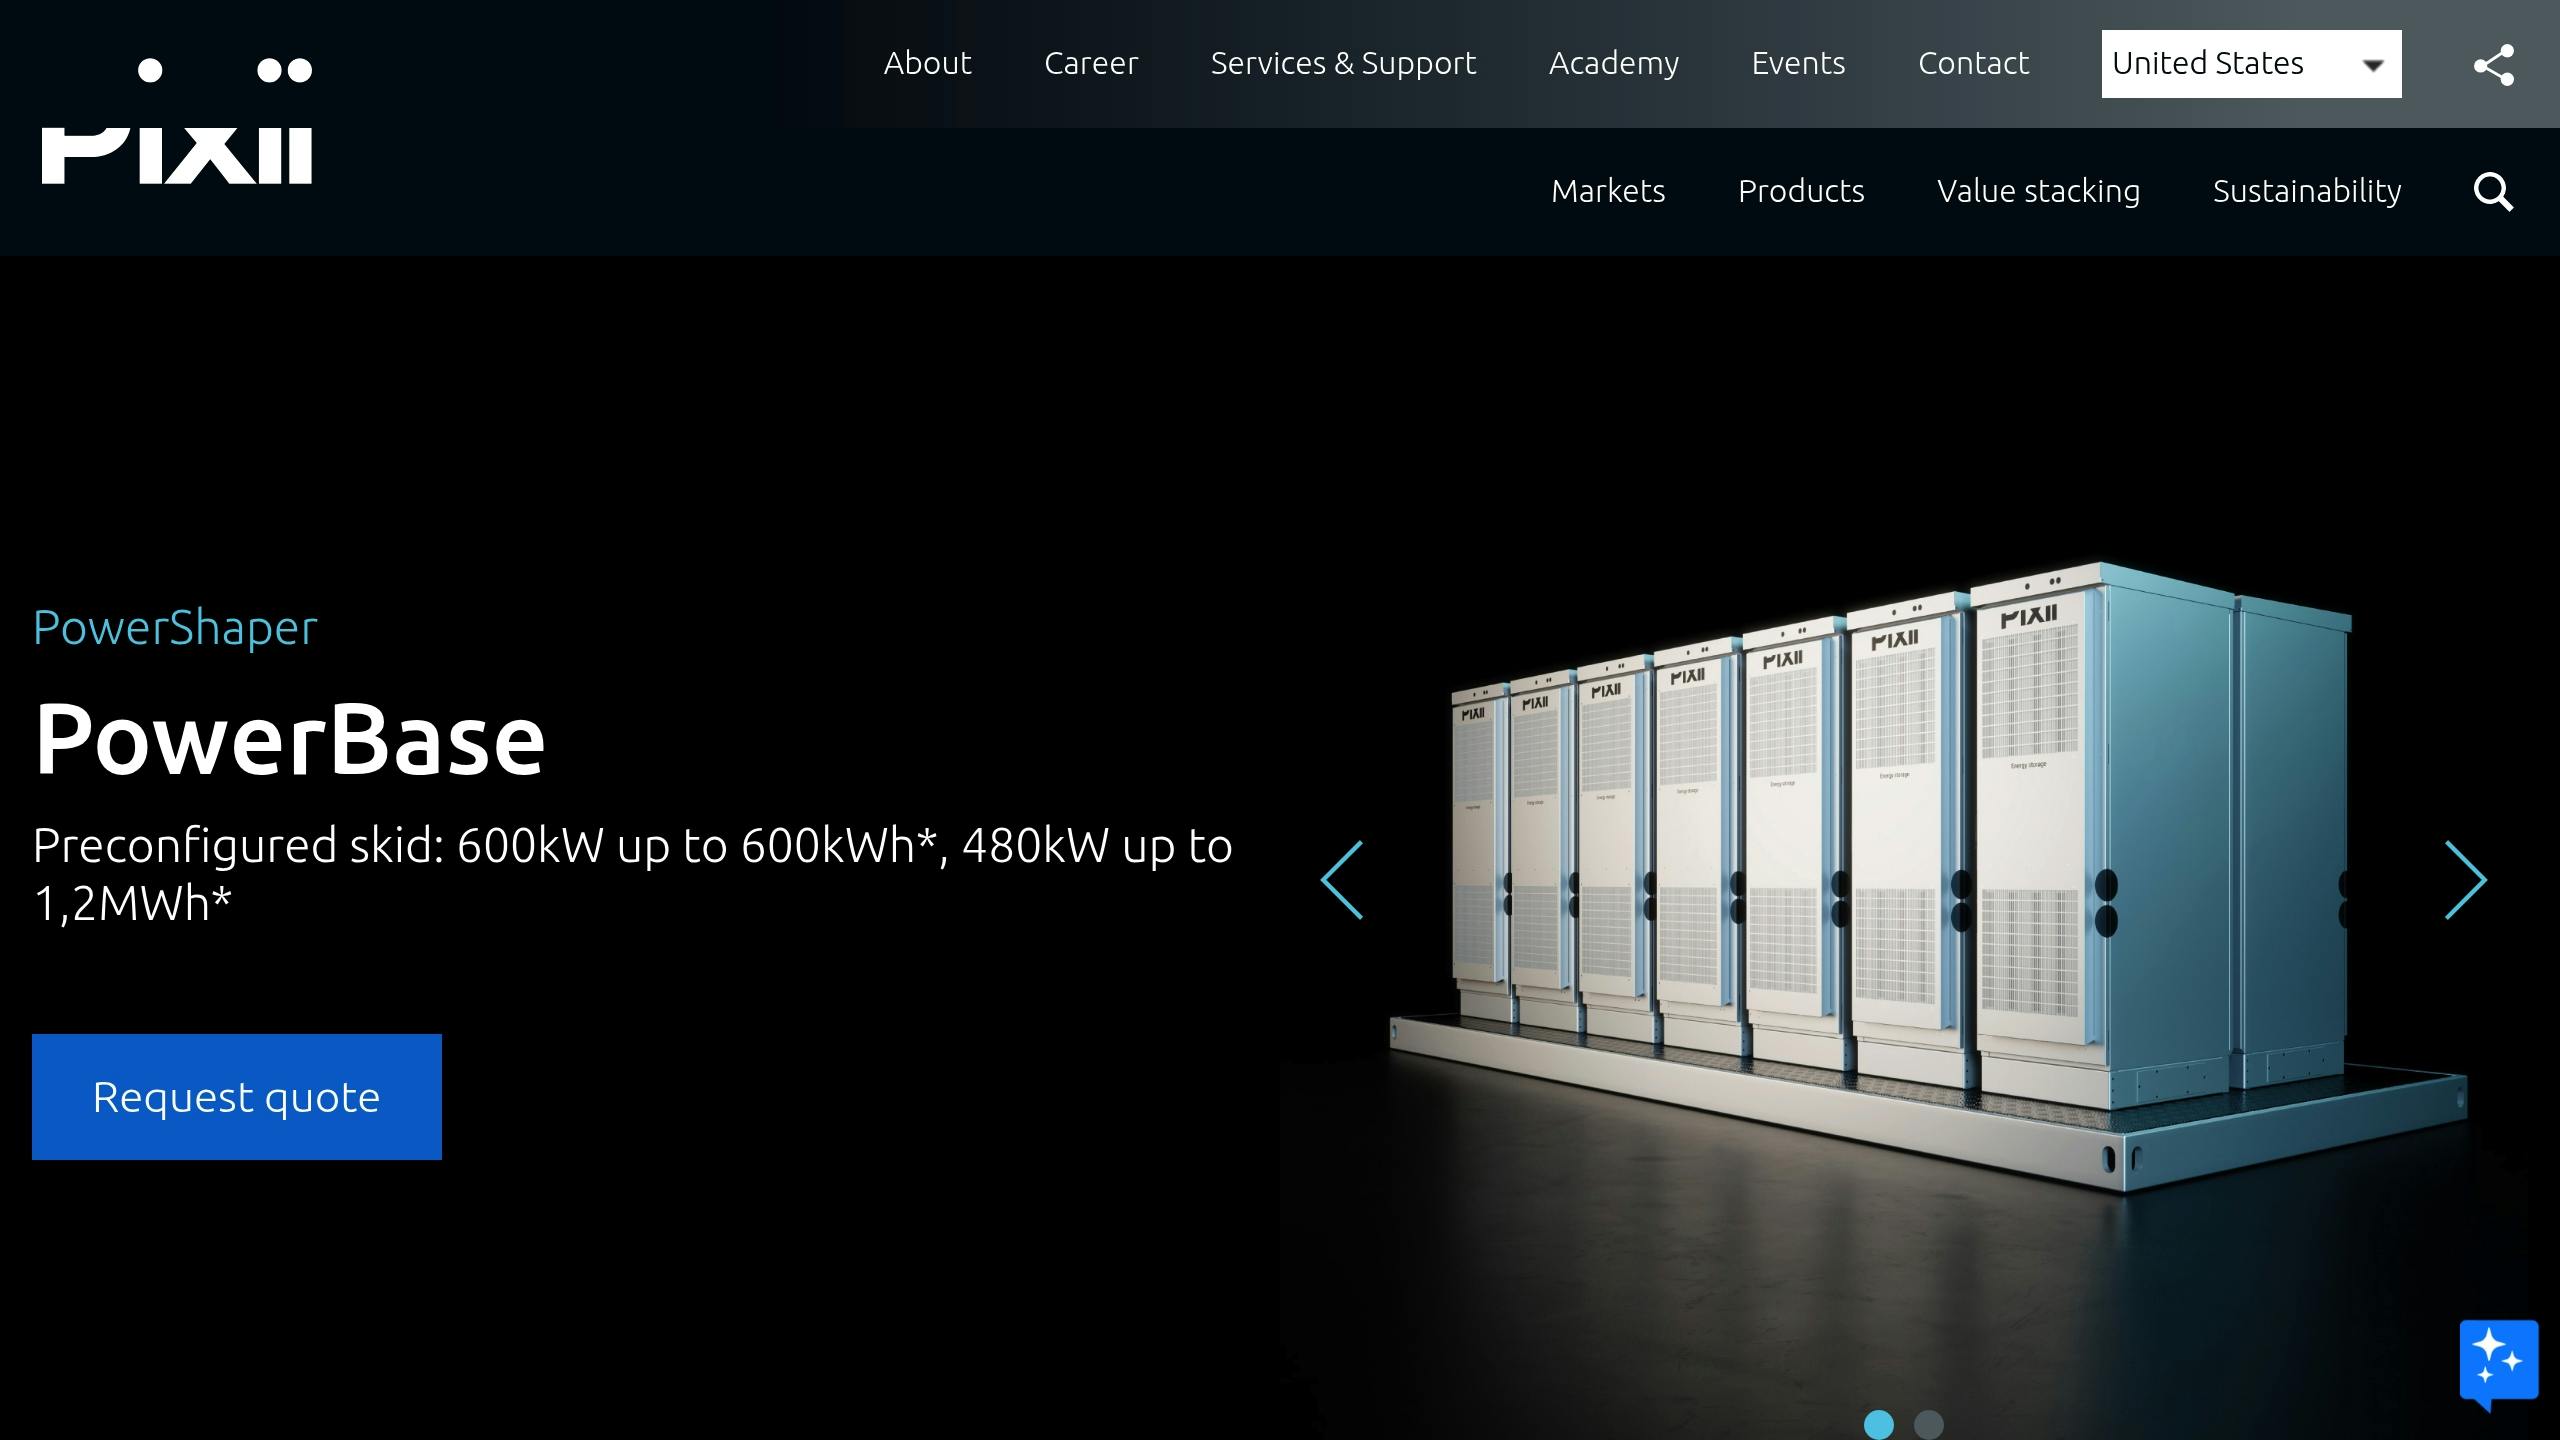Navigate to Career page

click(x=1090, y=63)
